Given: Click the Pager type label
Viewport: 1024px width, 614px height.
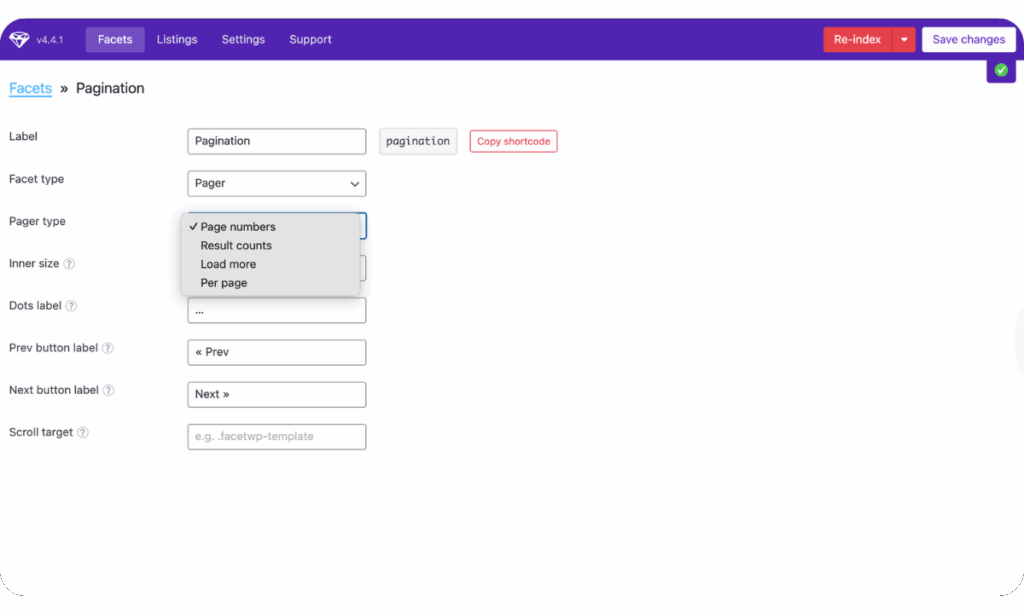Looking at the screenshot, I should pyautogui.click(x=37, y=221).
